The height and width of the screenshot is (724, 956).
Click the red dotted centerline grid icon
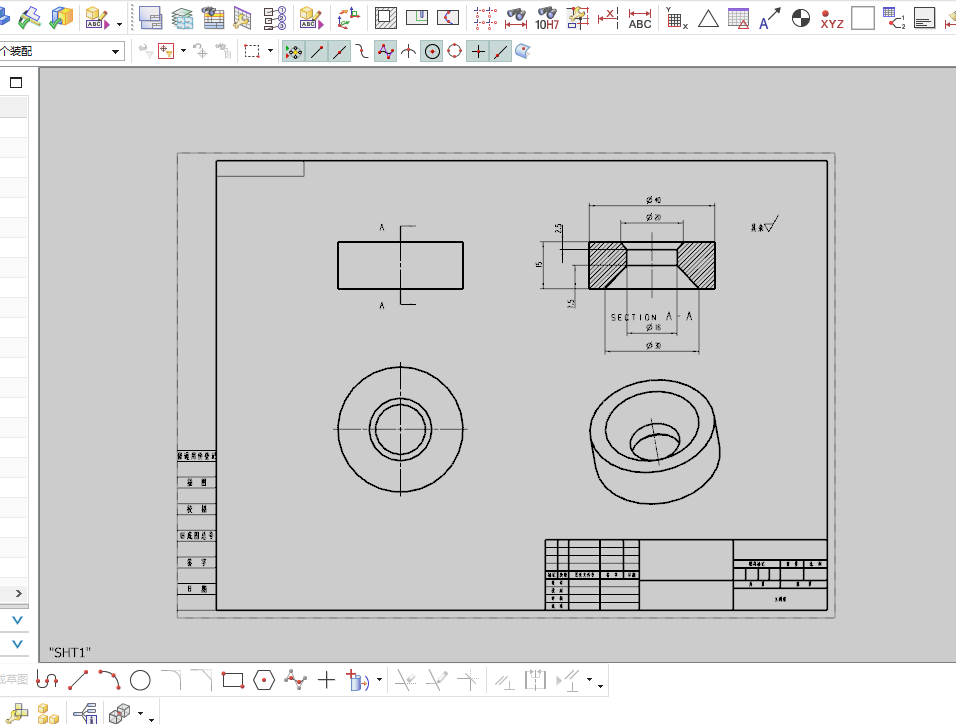pyautogui.click(x=485, y=18)
